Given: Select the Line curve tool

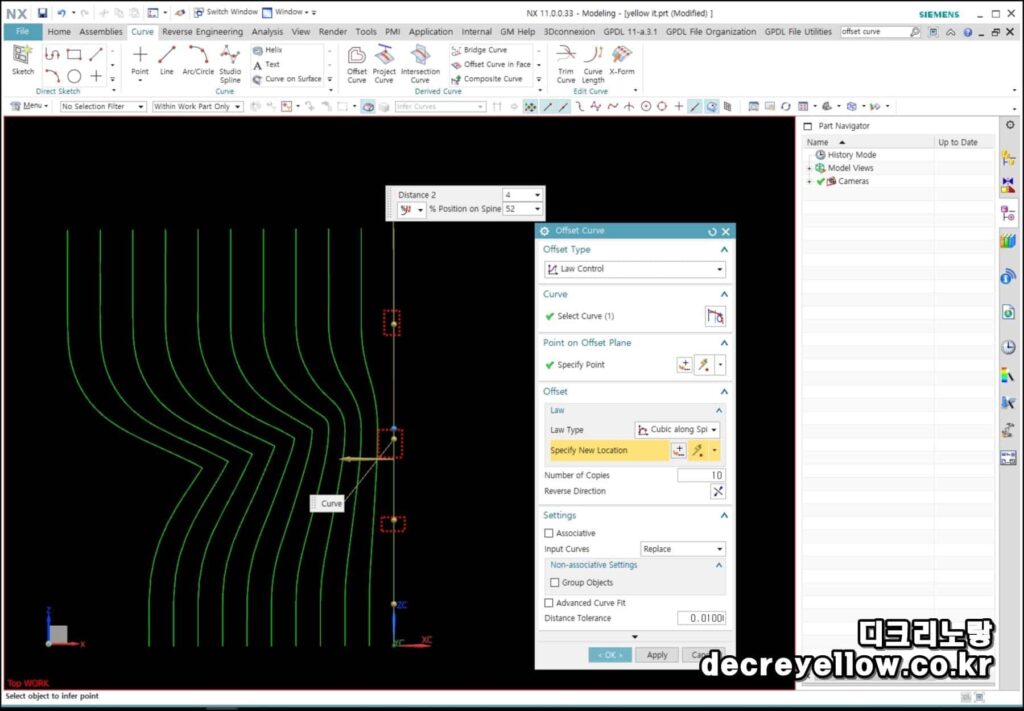Looking at the screenshot, I should coord(167,61).
